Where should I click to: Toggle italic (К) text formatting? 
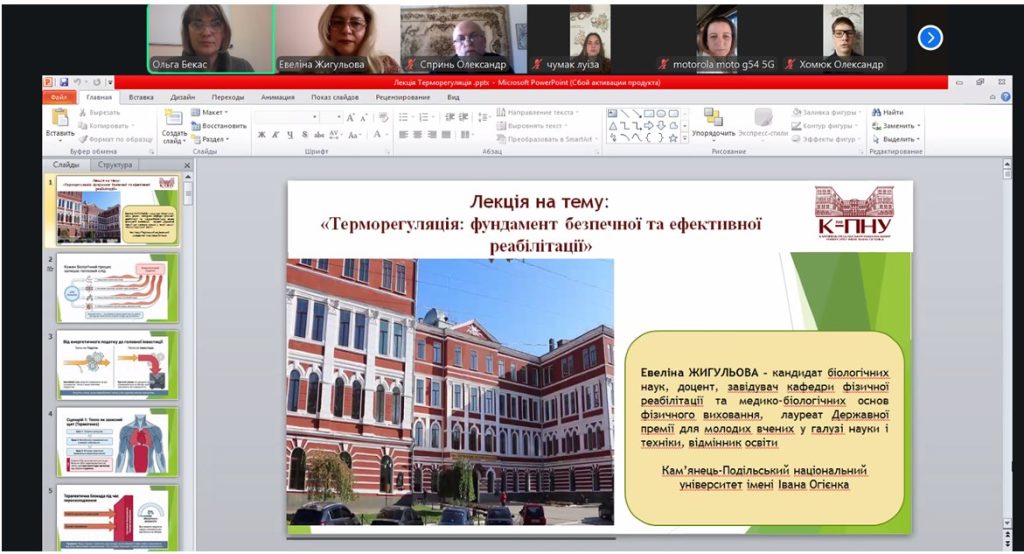point(275,135)
